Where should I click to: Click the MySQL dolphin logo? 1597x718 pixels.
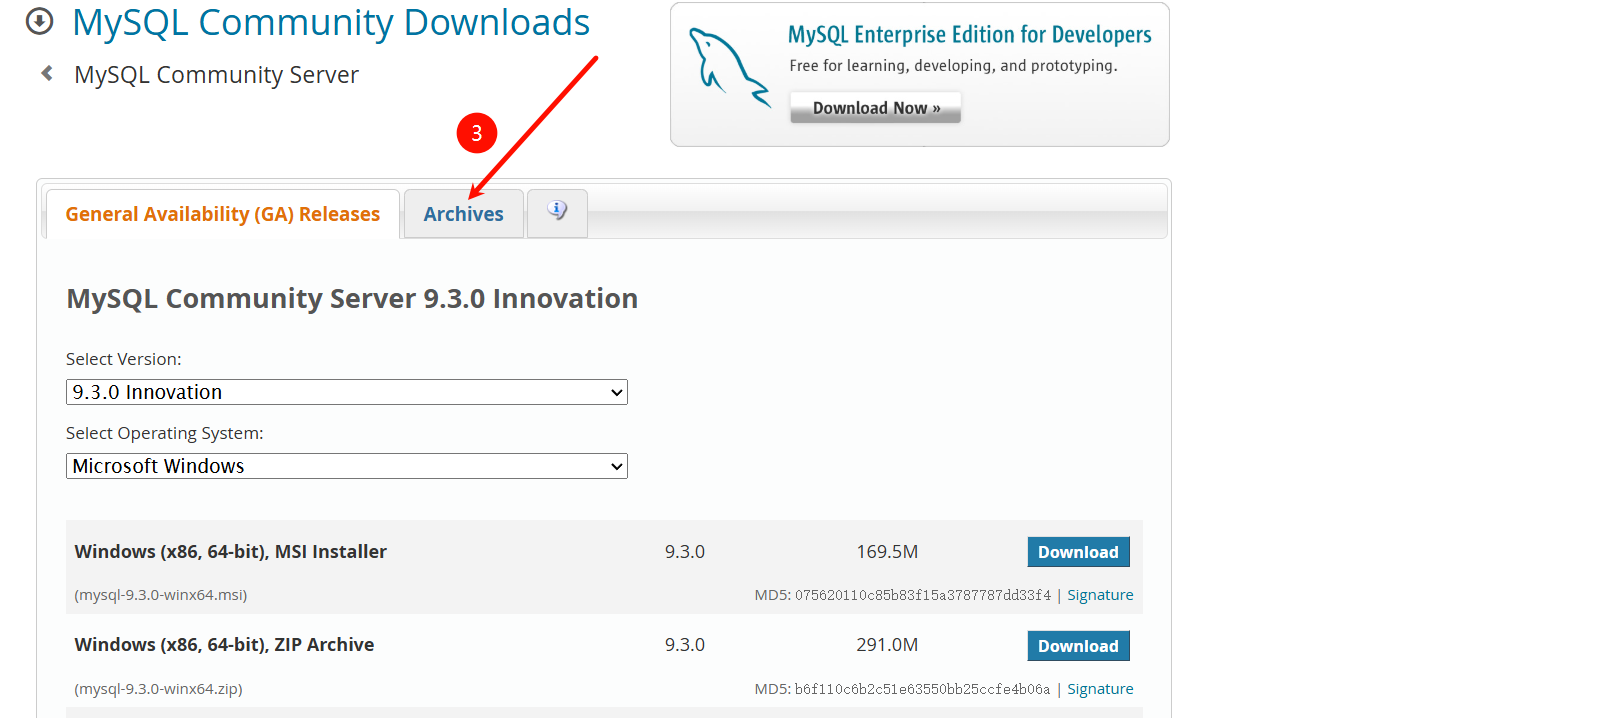coord(729,67)
